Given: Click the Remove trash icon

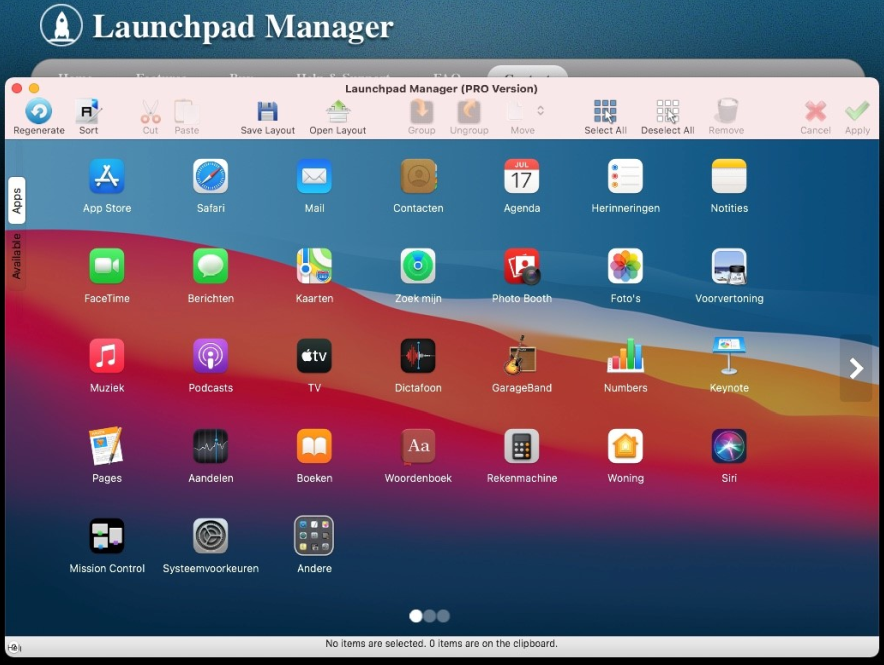Looking at the screenshot, I should pyautogui.click(x=727, y=110).
